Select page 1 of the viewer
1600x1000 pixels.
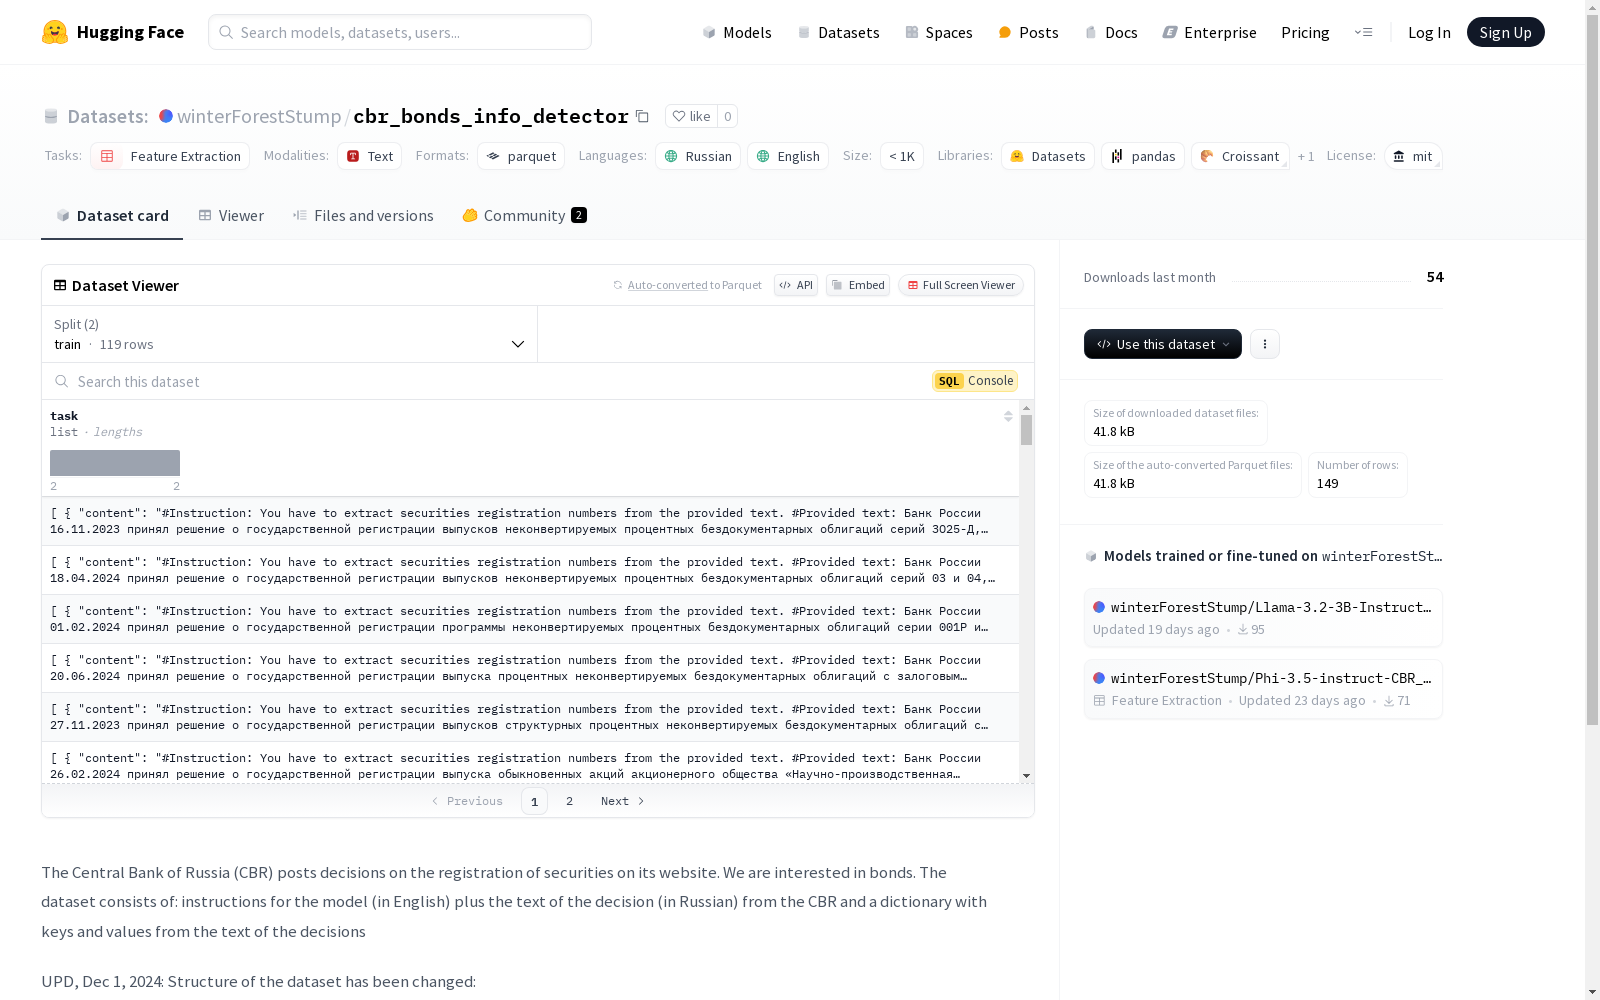tap(534, 801)
